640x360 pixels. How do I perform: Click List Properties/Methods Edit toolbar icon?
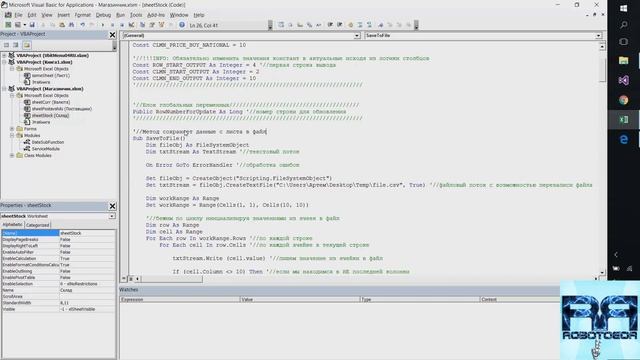pyautogui.click(x=281, y=25)
